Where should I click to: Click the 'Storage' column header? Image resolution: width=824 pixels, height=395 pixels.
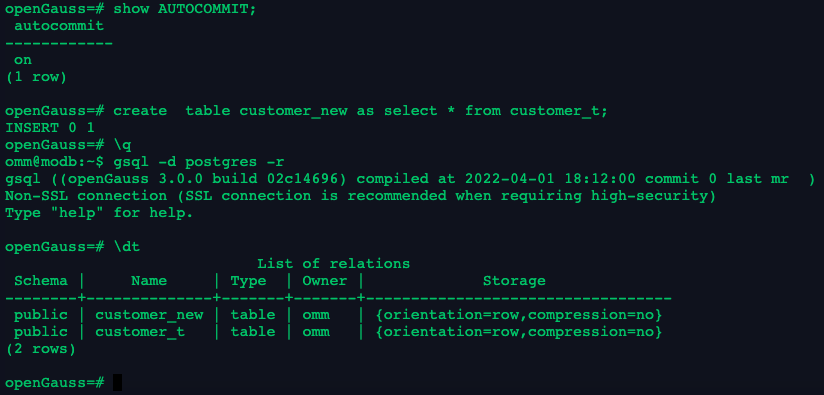(x=514, y=281)
